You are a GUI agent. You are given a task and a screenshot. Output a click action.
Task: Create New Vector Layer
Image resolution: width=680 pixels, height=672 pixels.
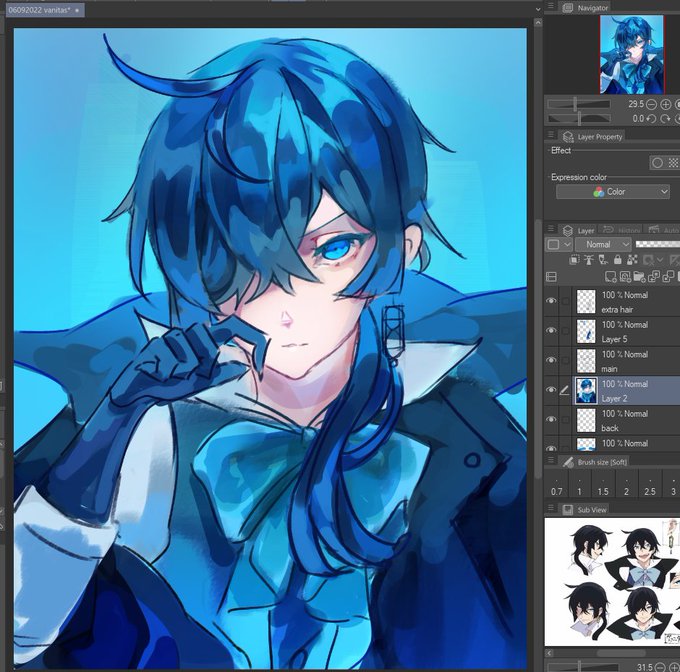(625, 277)
